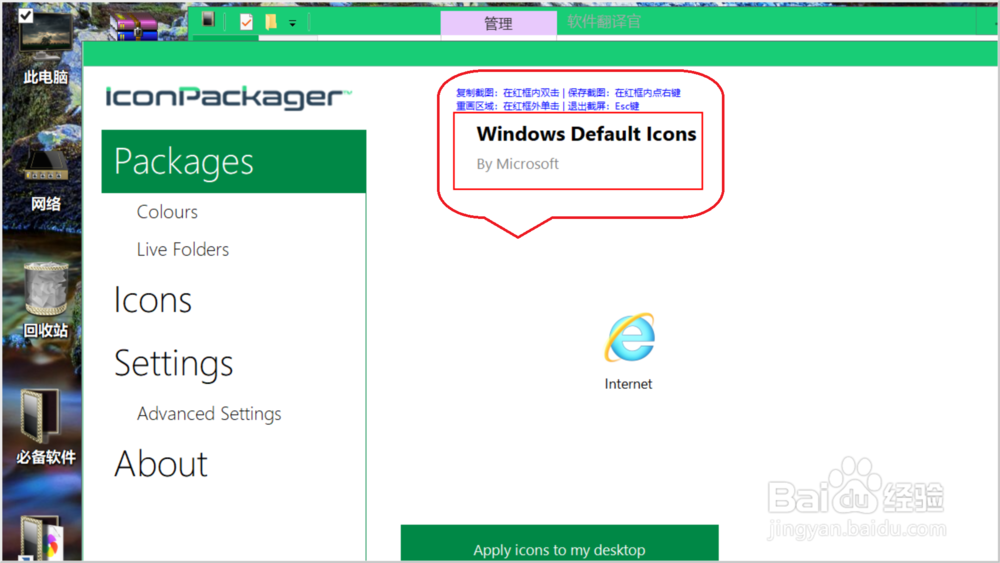
Task: Open the Settings section
Action: pyautogui.click(x=173, y=363)
